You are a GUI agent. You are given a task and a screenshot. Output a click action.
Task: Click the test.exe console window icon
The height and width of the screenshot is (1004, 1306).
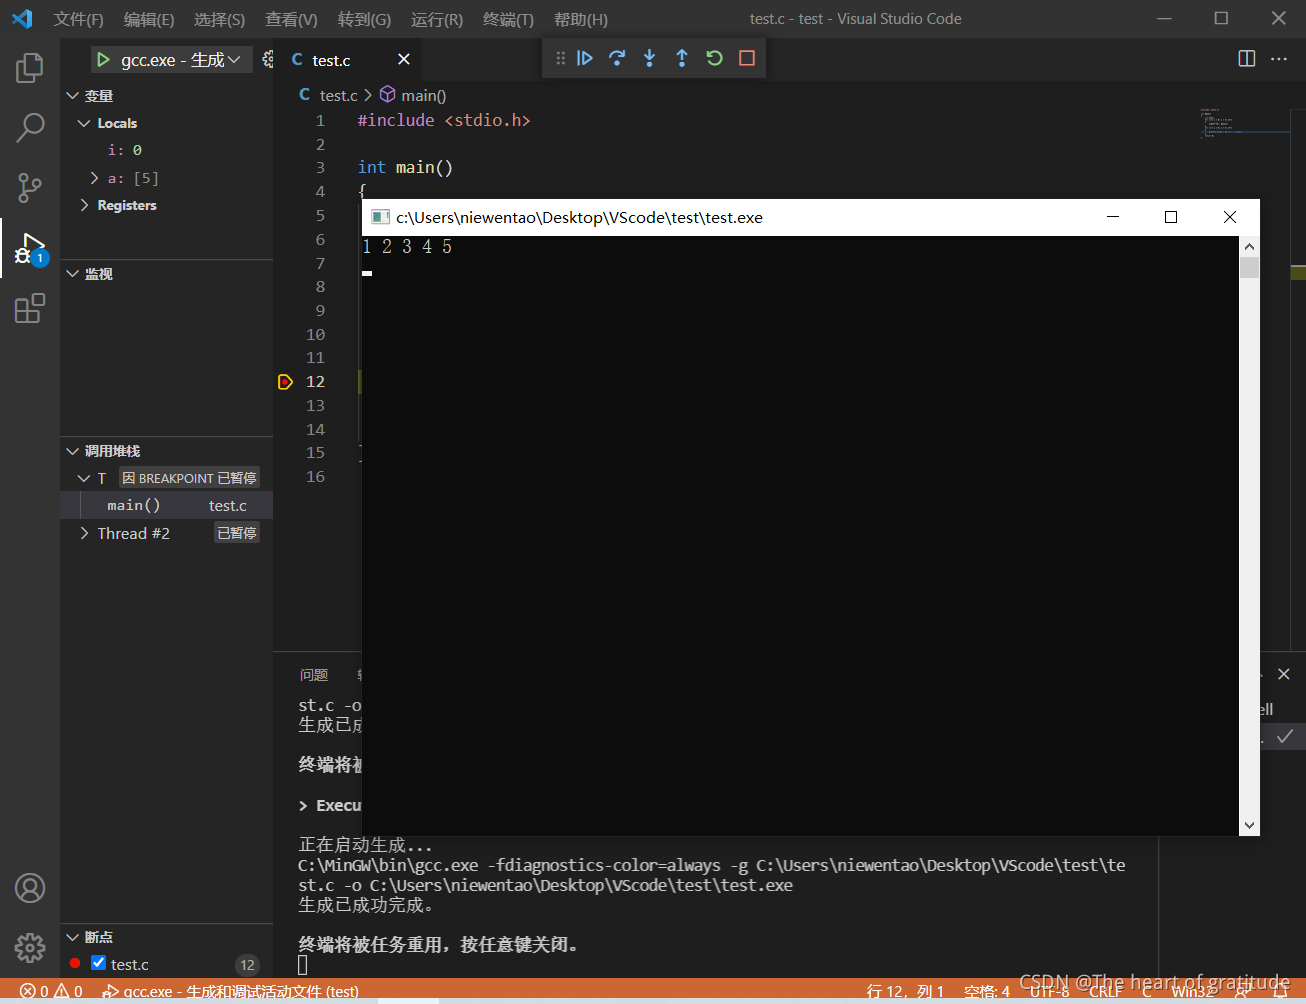pos(380,217)
